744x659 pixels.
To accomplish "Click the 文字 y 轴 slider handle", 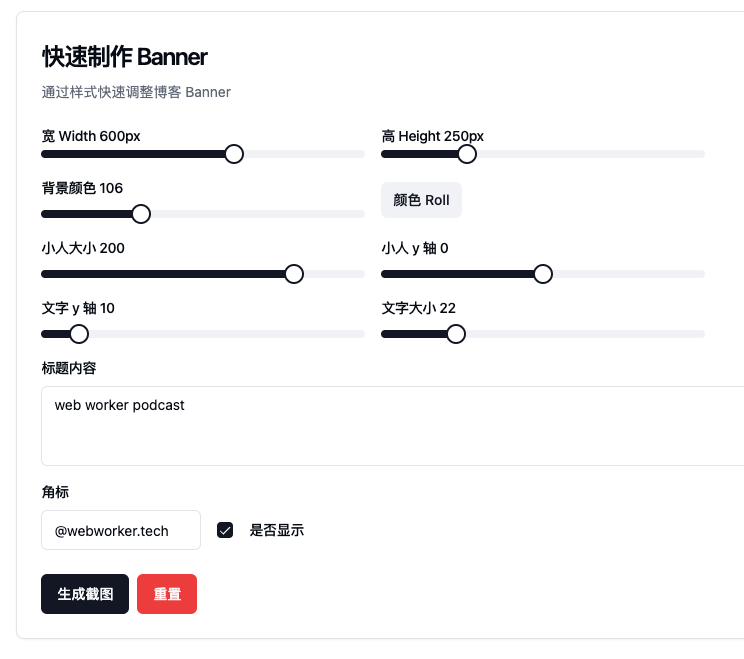I will (79, 334).
